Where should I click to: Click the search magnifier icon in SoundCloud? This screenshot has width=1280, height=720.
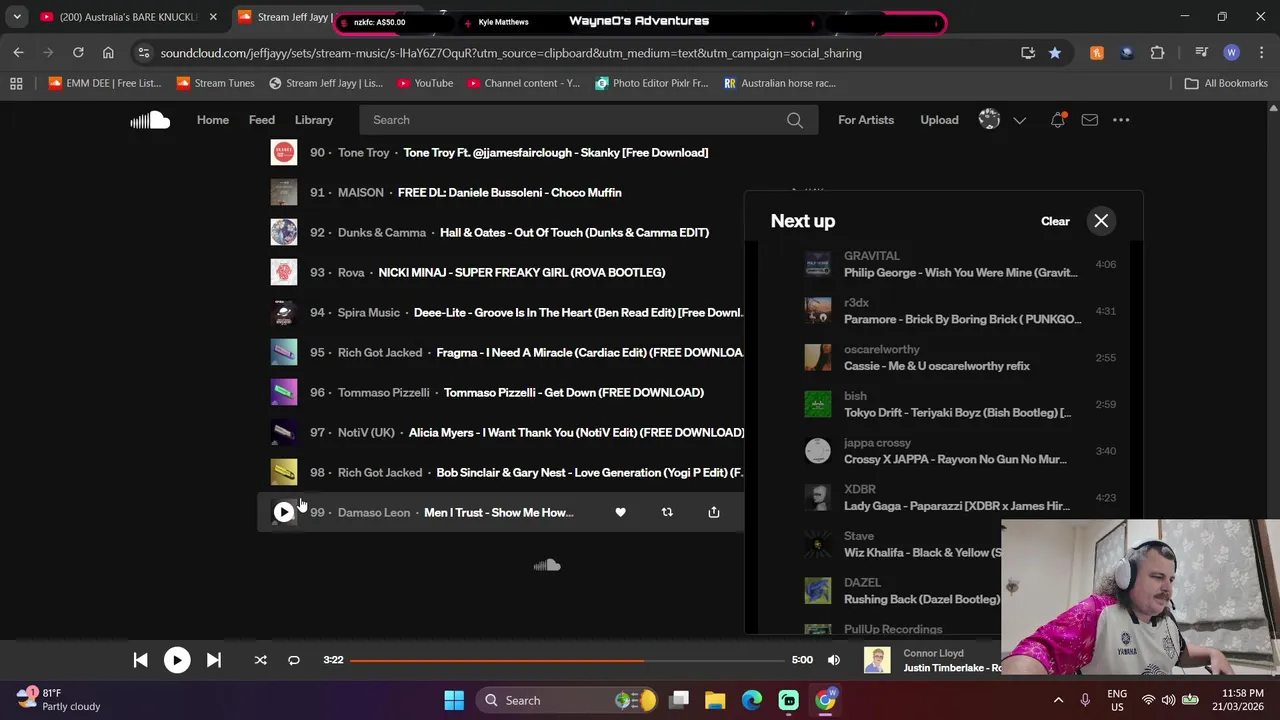click(794, 120)
